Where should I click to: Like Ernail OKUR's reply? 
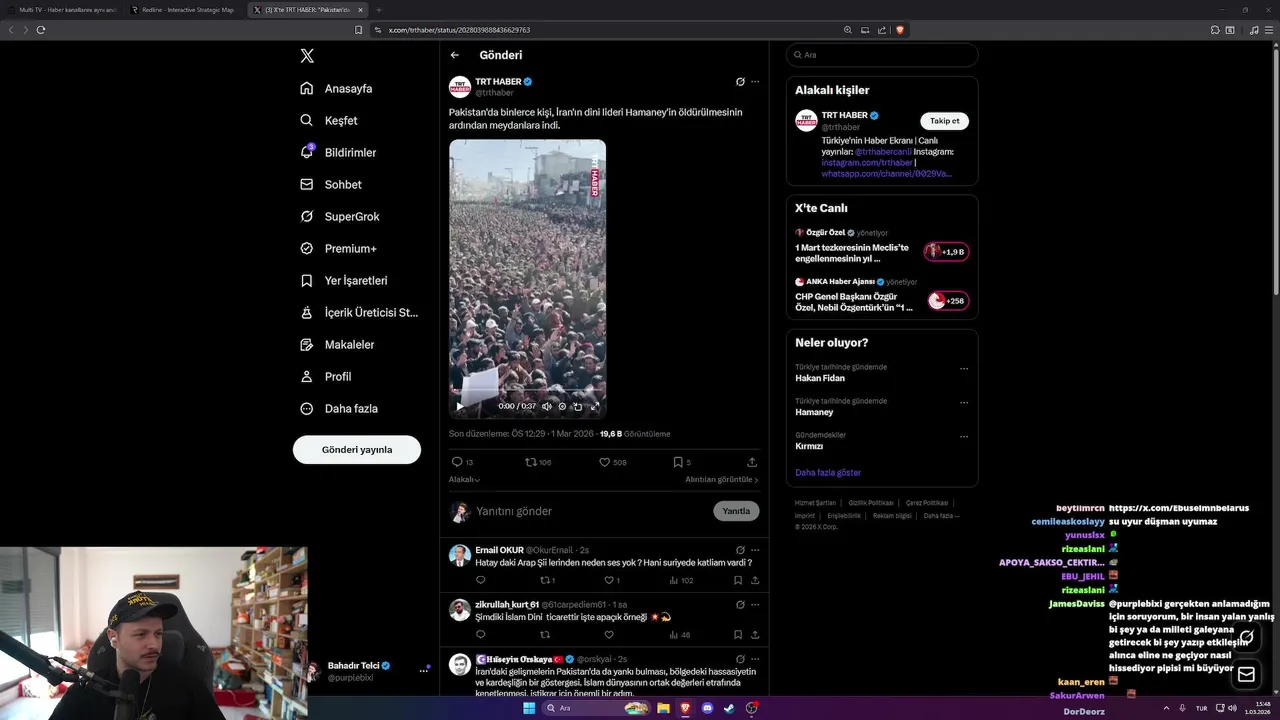(608, 580)
